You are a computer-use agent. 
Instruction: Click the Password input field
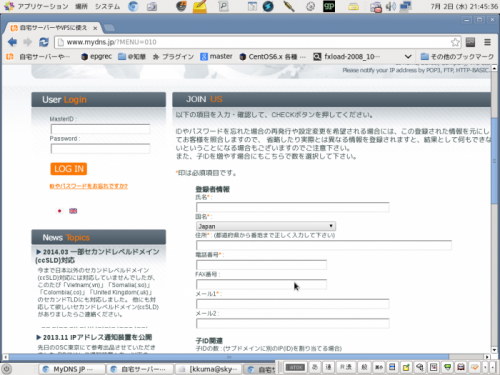pos(100,149)
